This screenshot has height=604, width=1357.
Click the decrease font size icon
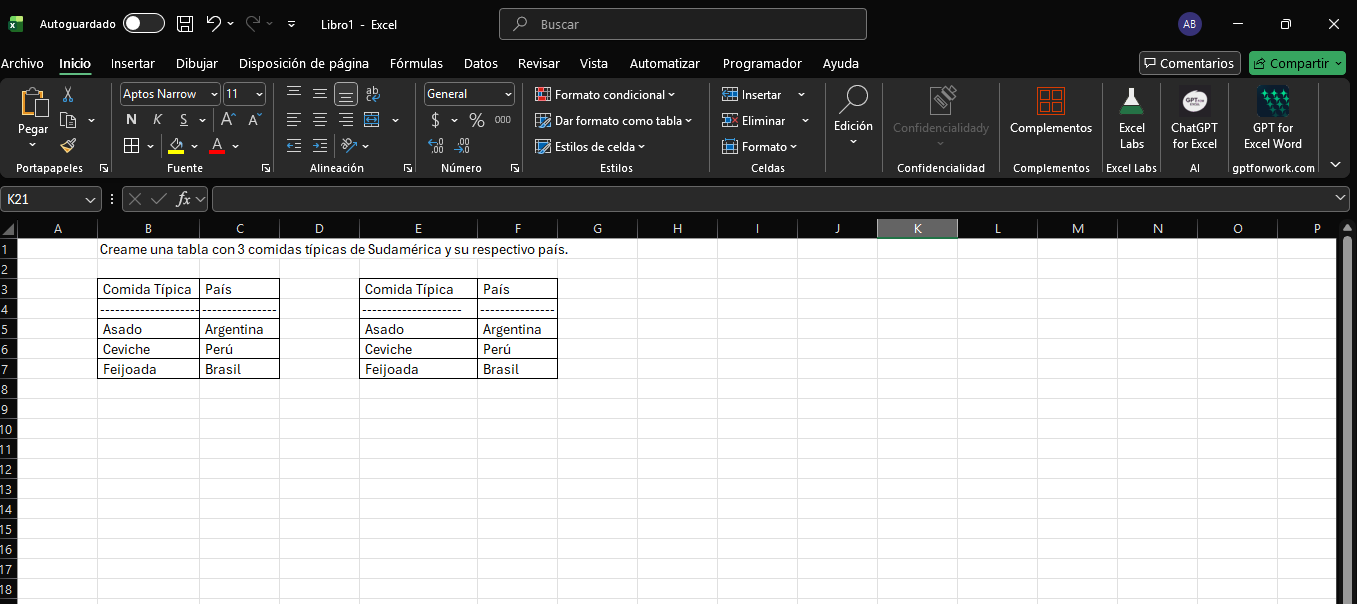pos(253,120)
